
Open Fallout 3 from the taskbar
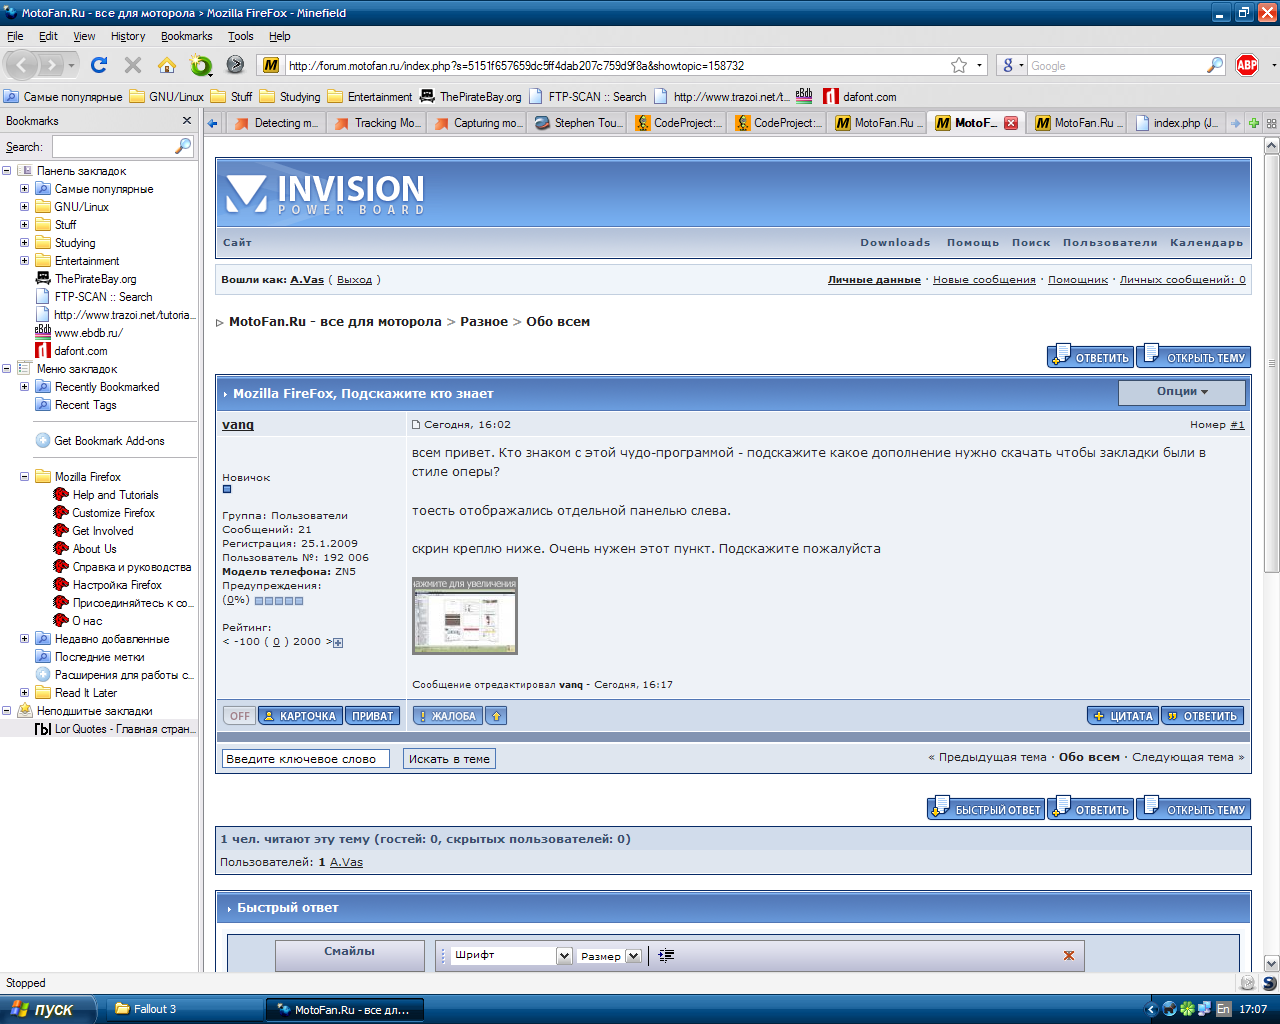click(x=184, y=1009)
